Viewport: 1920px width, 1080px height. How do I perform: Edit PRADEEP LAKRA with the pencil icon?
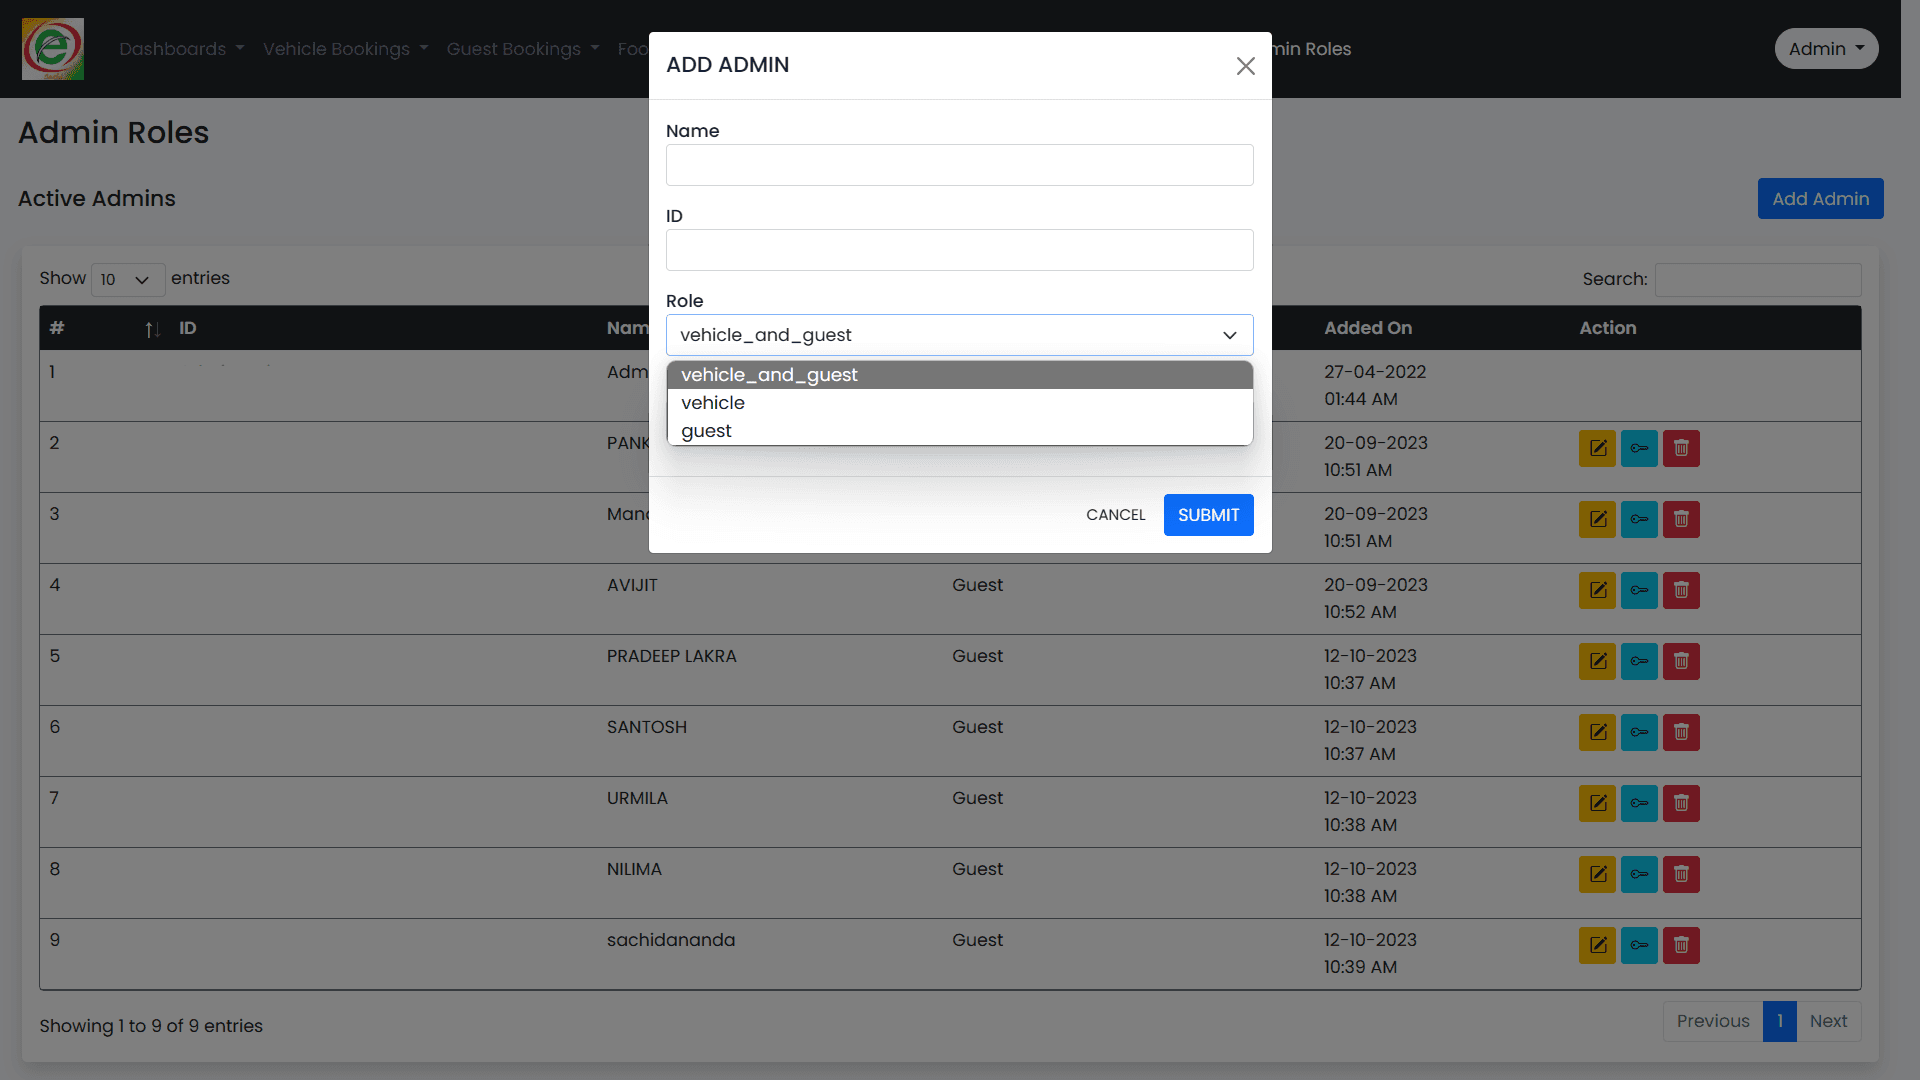coord(1596,661)
